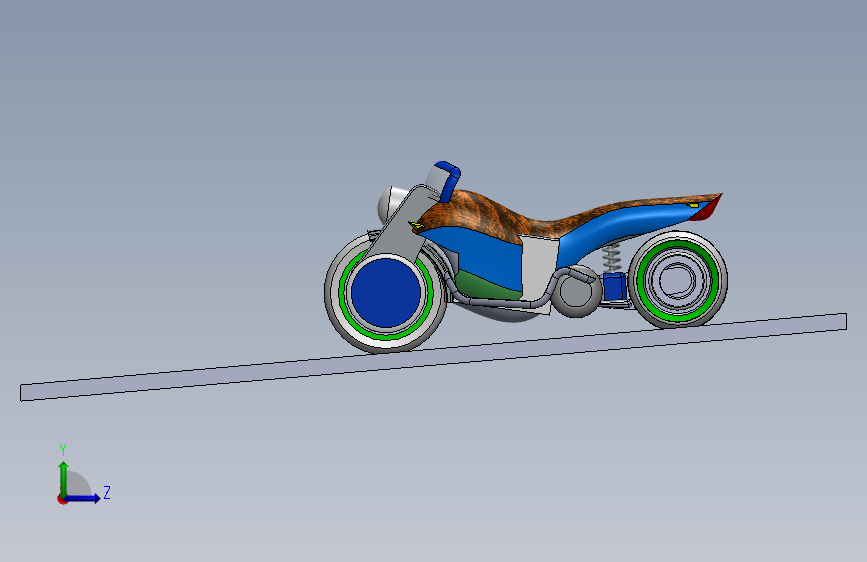Select the light gray side panel

coord(539,267)
